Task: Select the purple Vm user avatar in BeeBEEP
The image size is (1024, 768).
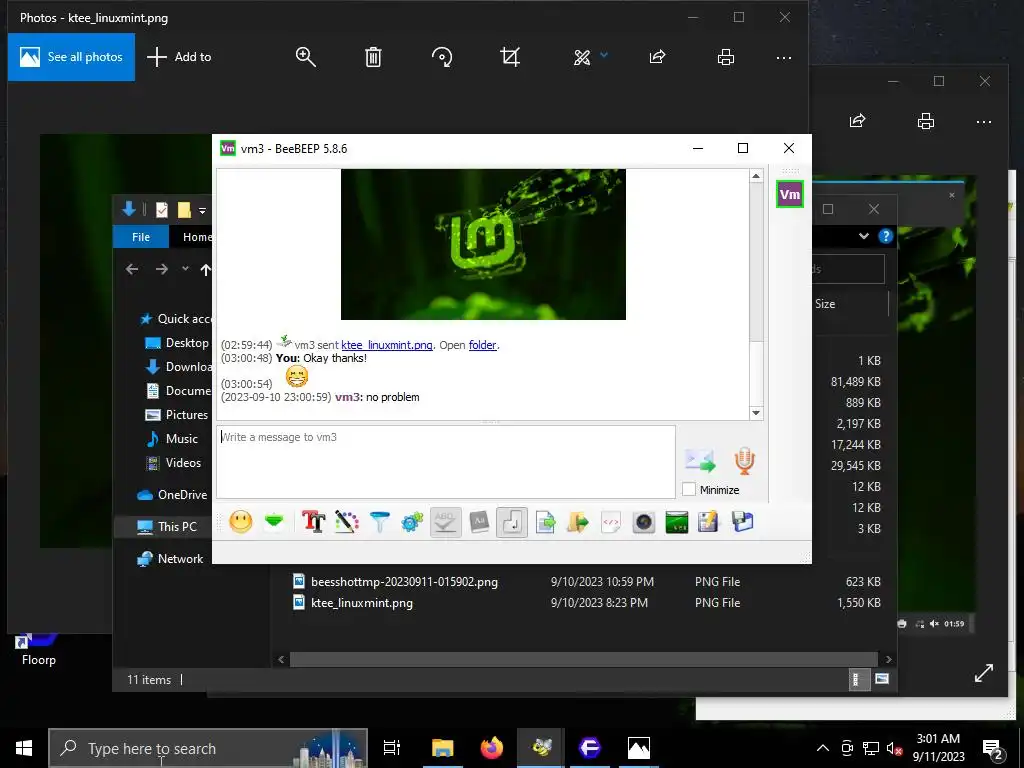Action: (790, 194)
